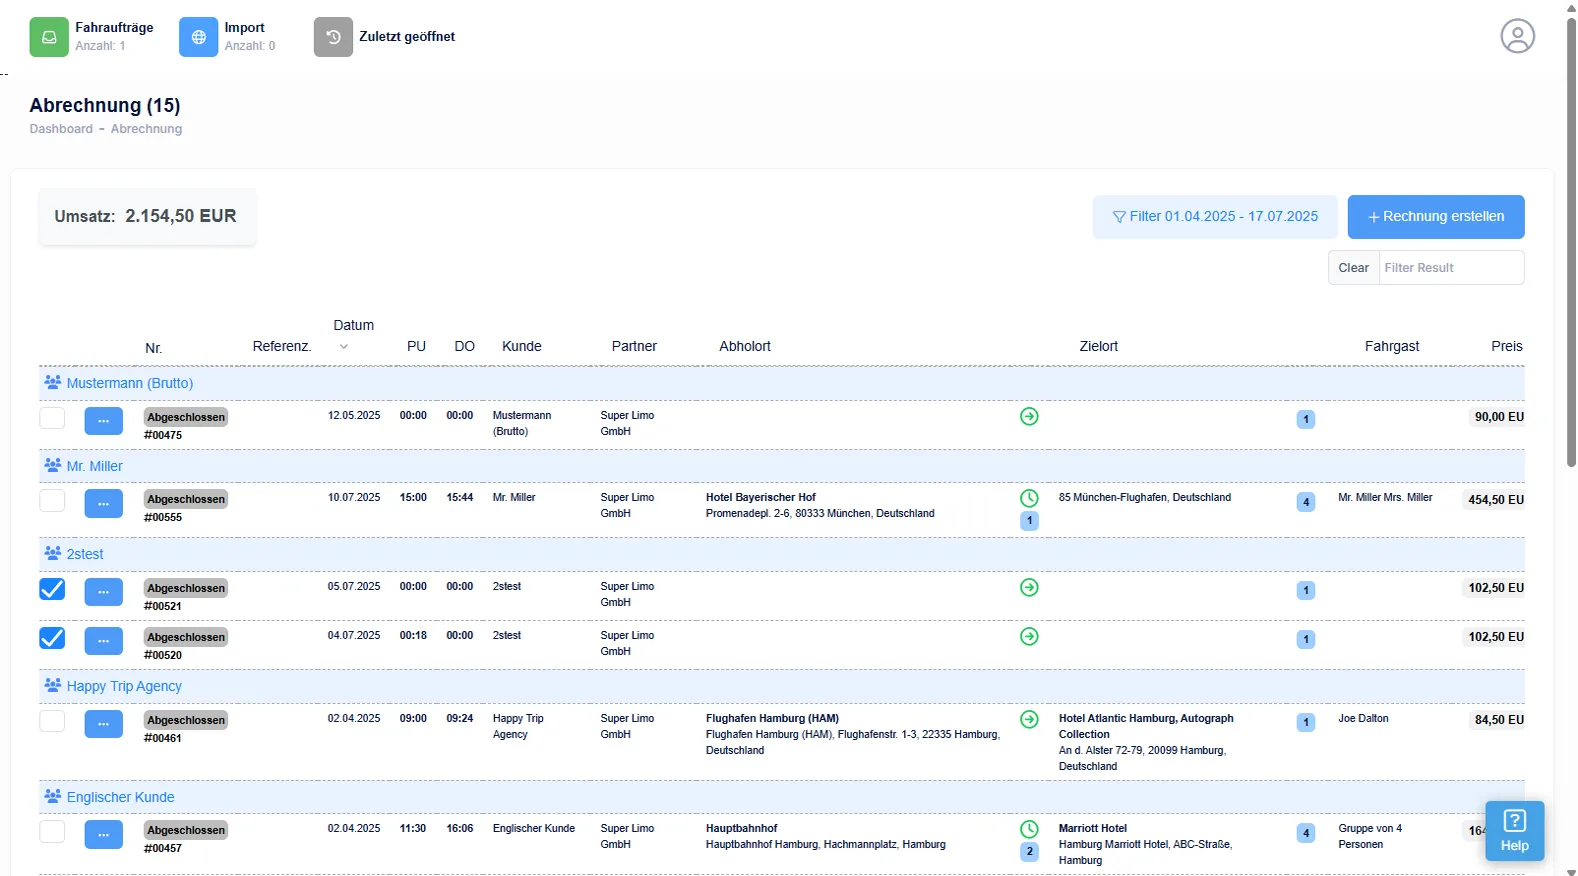Focus the Filter Result input field
1578x876 pixels.
(x=1450, y=268)
